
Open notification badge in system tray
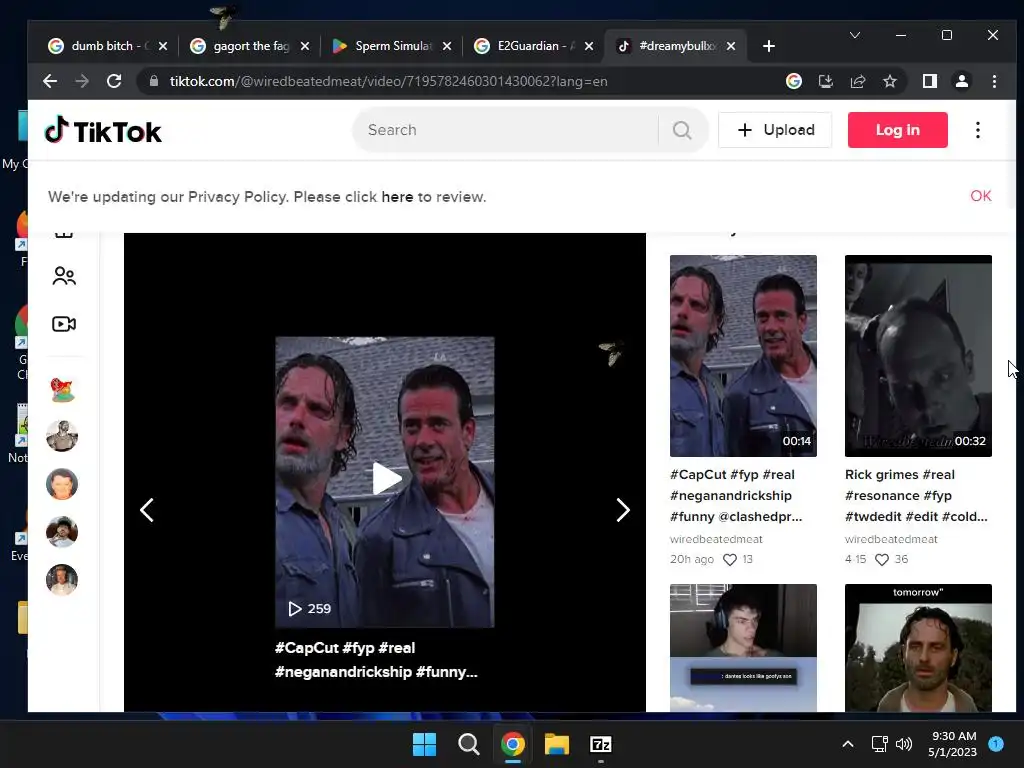click(996, 744)
